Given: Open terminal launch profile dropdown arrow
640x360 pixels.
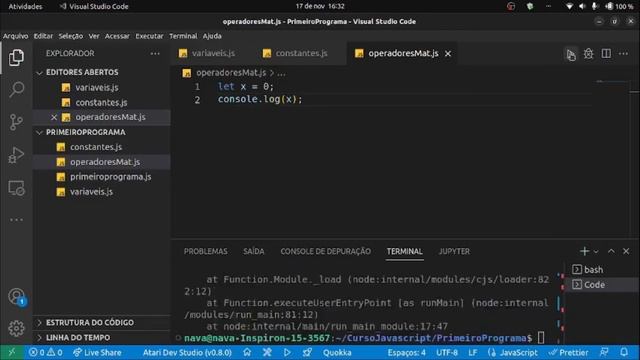Looking at the screenshot, I should point(596,251).
